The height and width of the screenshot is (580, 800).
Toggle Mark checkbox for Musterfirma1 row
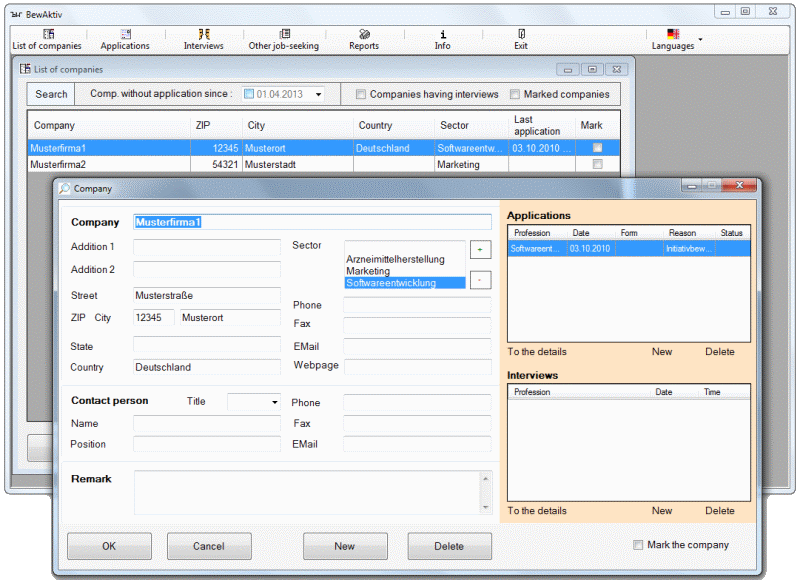pyautogui.click(x=597, y=148)
